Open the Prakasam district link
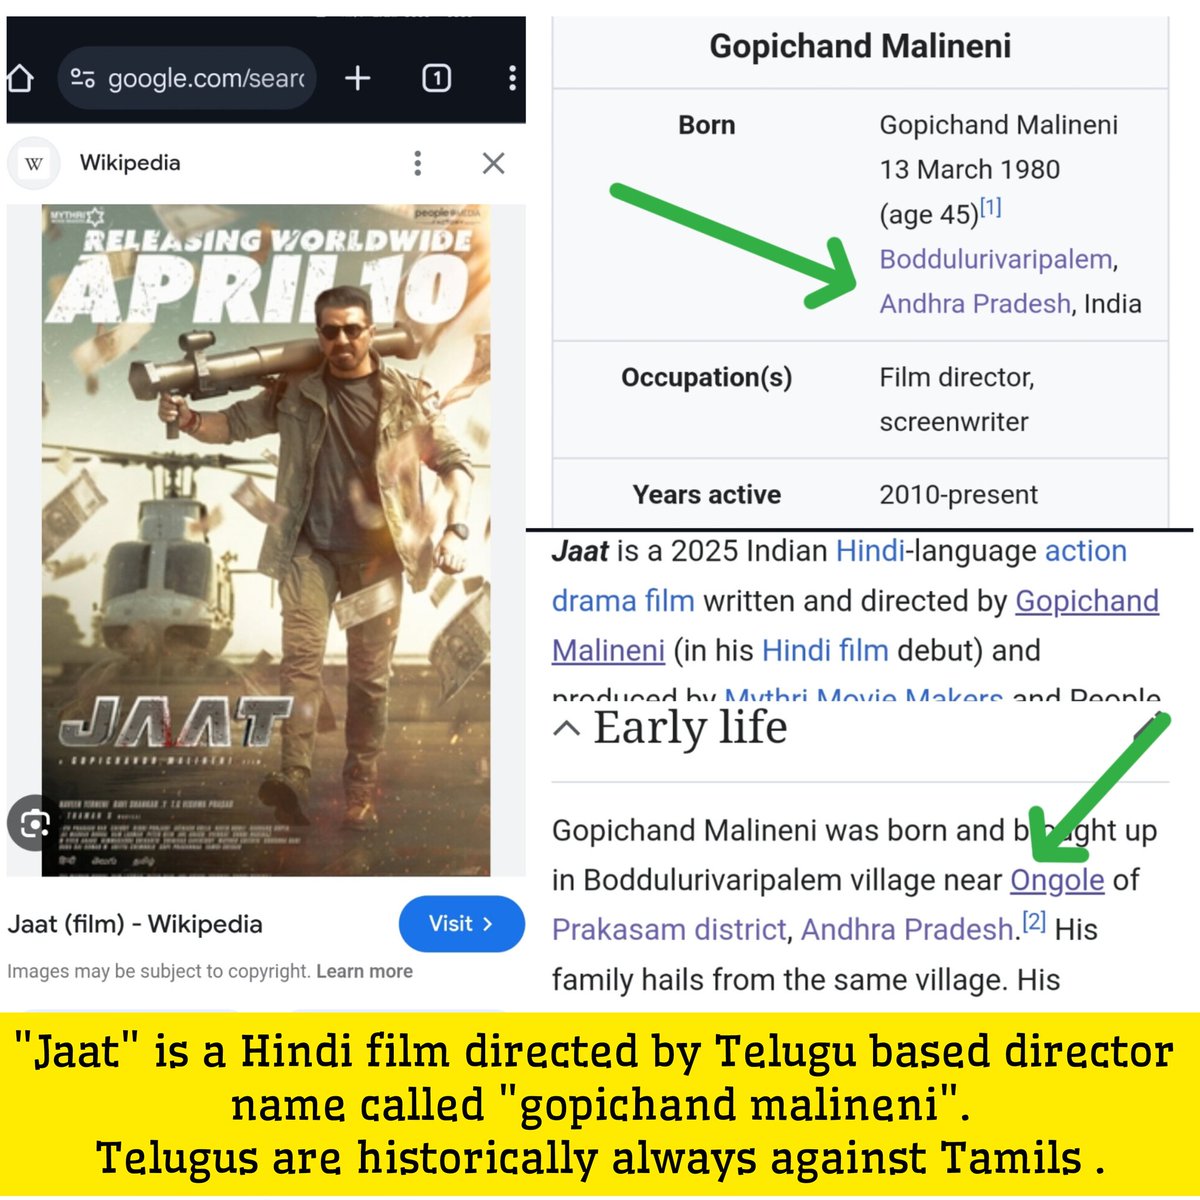Viewport: 1200px width, 1200px height. click(x=669, y=930)
